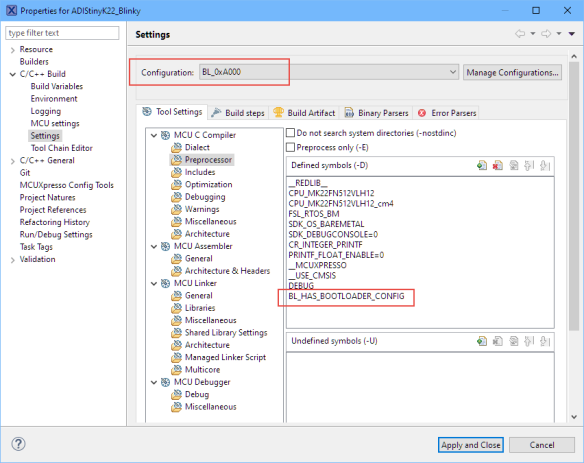Image resolution: width=584 pixels, height=463 pixels.
Task: Move defined symbol down
Action: (545, 165)
